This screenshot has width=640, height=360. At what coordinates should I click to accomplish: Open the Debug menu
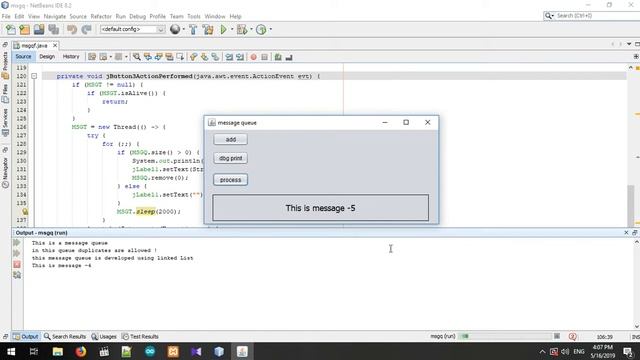coord(138,16)
